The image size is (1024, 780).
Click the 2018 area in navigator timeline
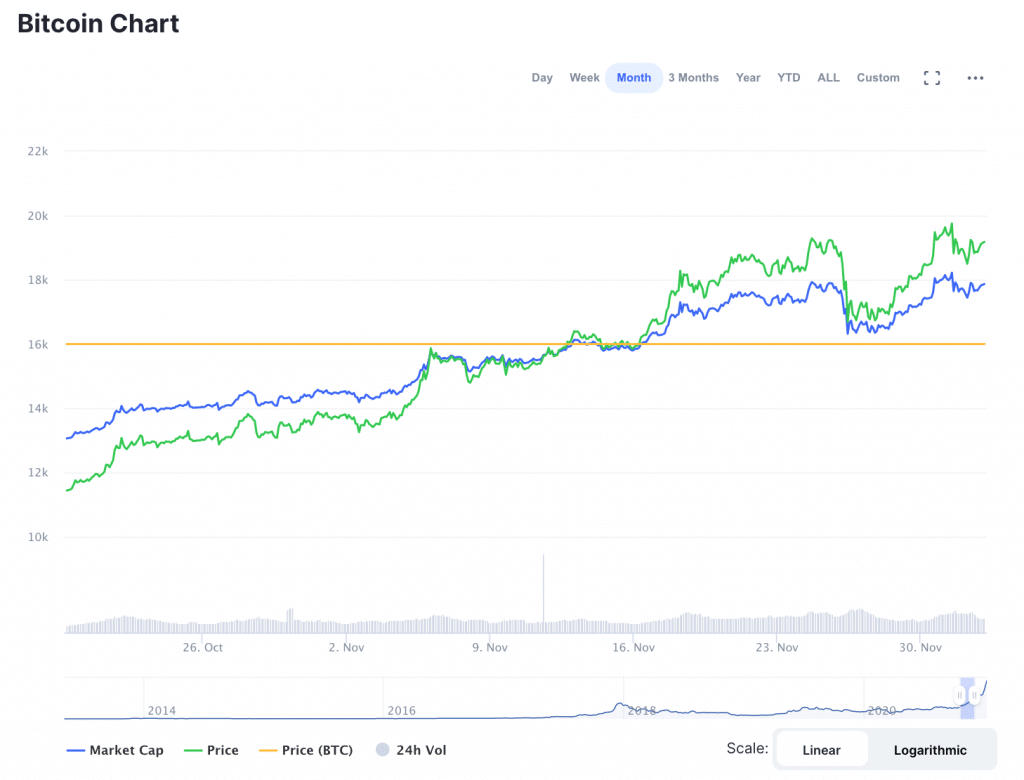click(x=641, y=708)
